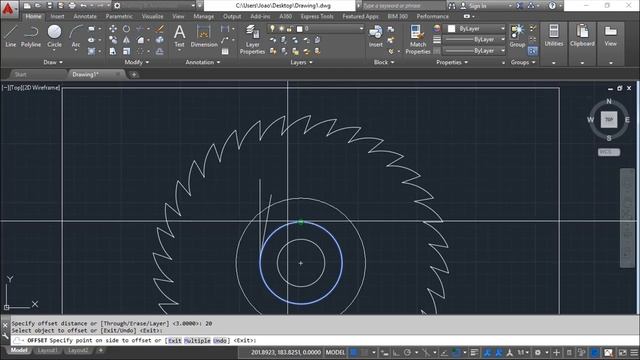Expand the Properties panel
The image size is (640, 360).
452,62
